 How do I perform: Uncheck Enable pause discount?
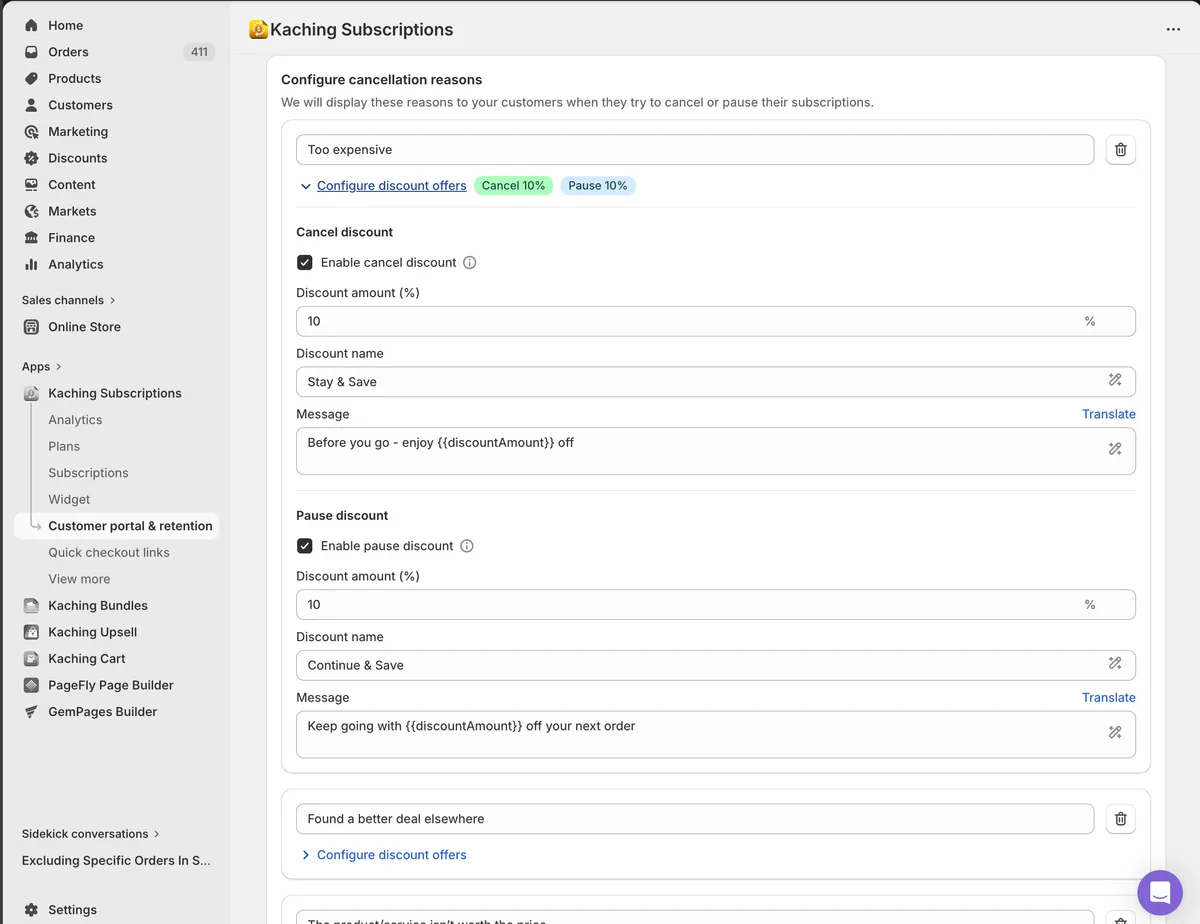click(x=305, y=546)
